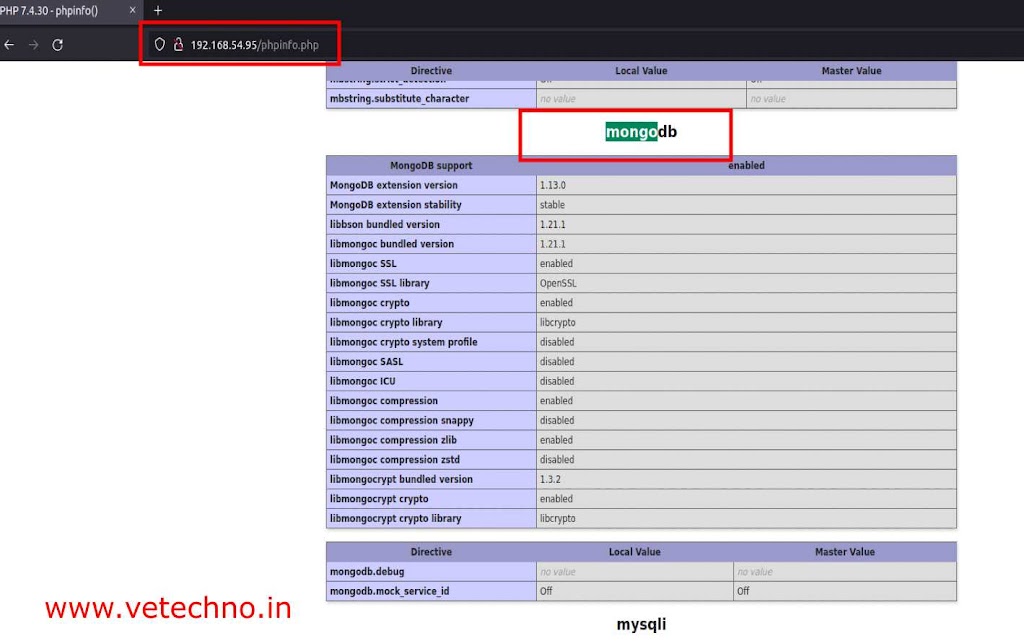Click the MongoDB support header cell
The height and width of the screenshot is (641, 1024).
431,165
